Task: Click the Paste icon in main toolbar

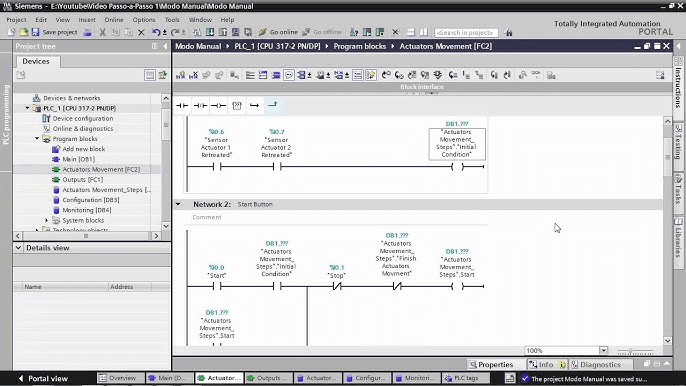Action: tap(128, 32)
